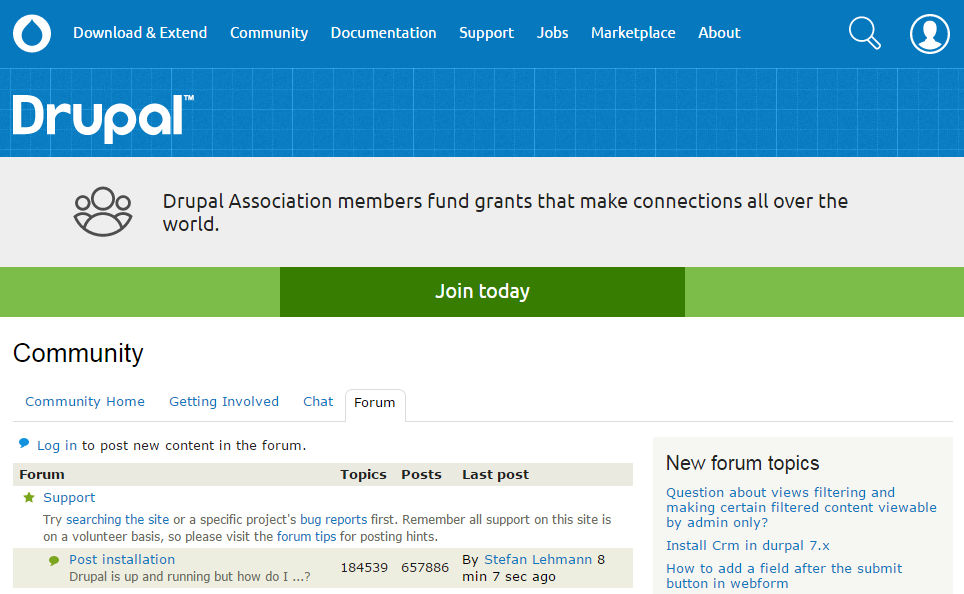Open the Documentation menu item
Viewport: 964px width, 594px height.
coord(383,33)
